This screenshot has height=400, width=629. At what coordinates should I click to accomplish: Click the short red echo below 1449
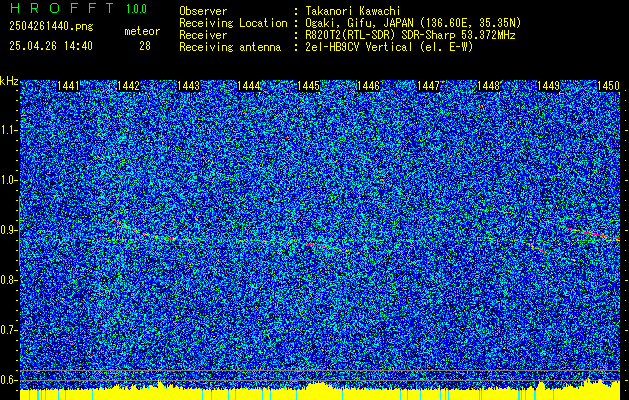click(x=537, y=248)
